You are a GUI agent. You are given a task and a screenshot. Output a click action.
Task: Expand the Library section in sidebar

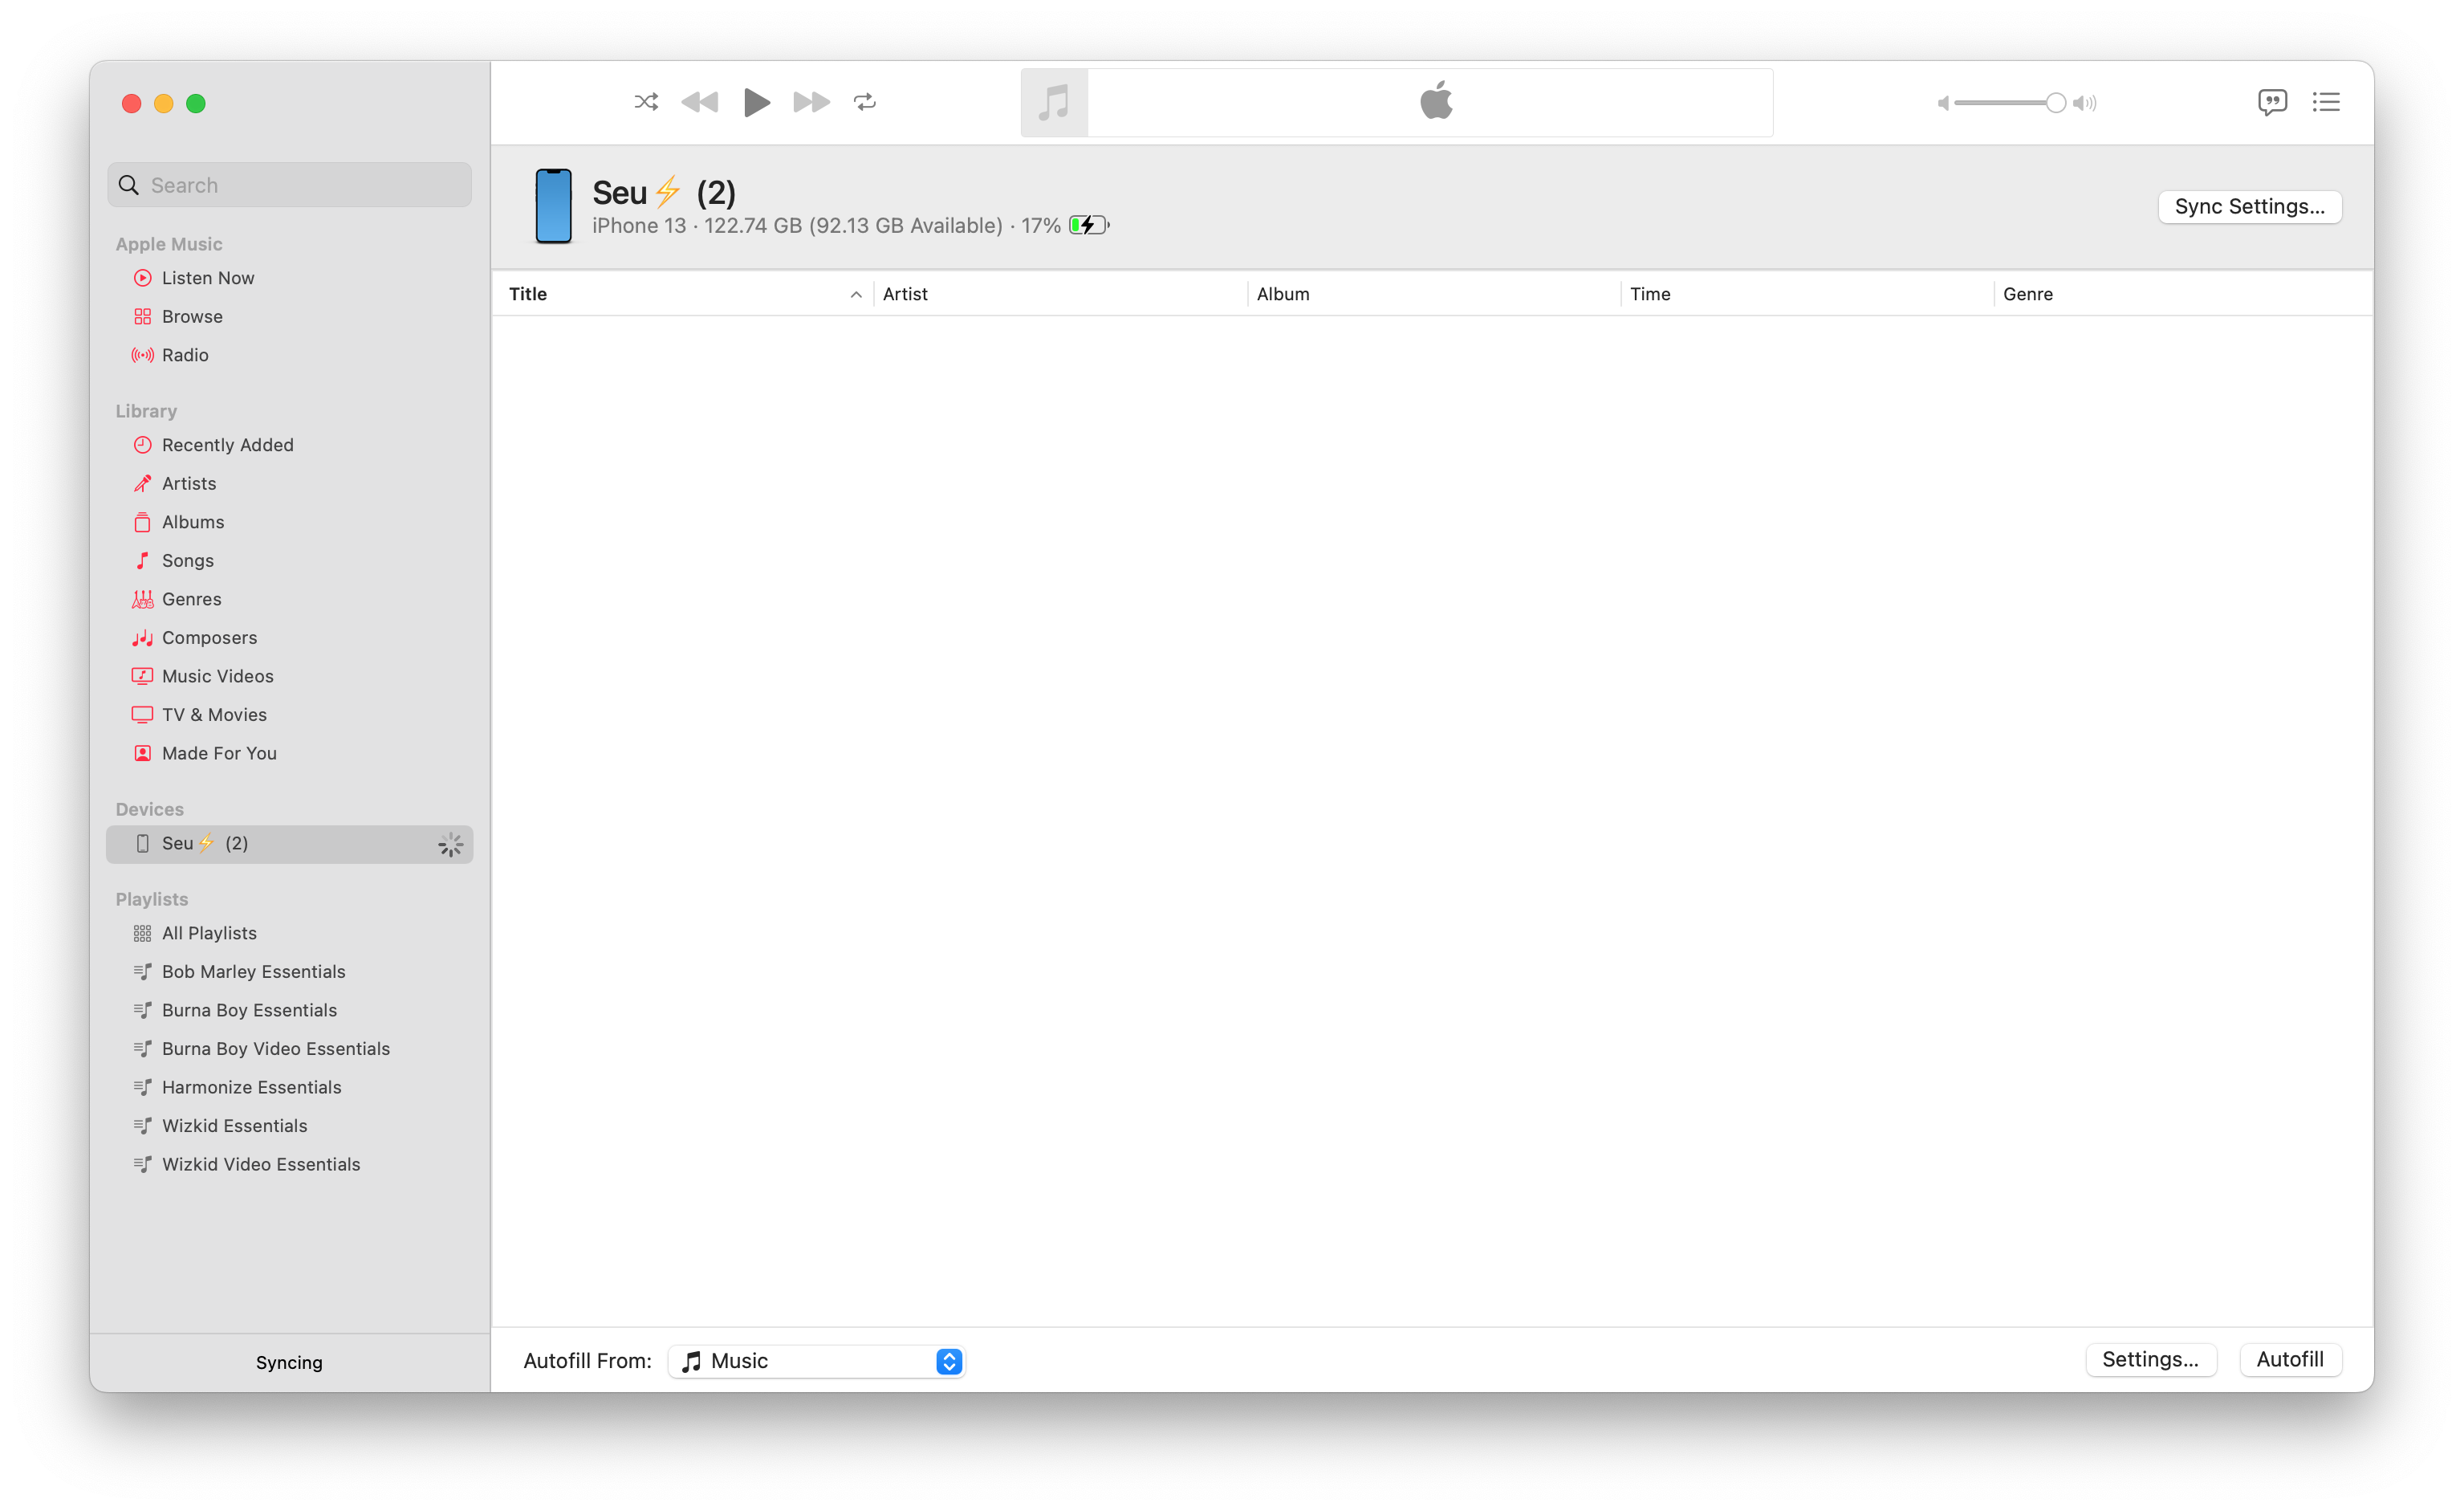click(x=148, y=409)
